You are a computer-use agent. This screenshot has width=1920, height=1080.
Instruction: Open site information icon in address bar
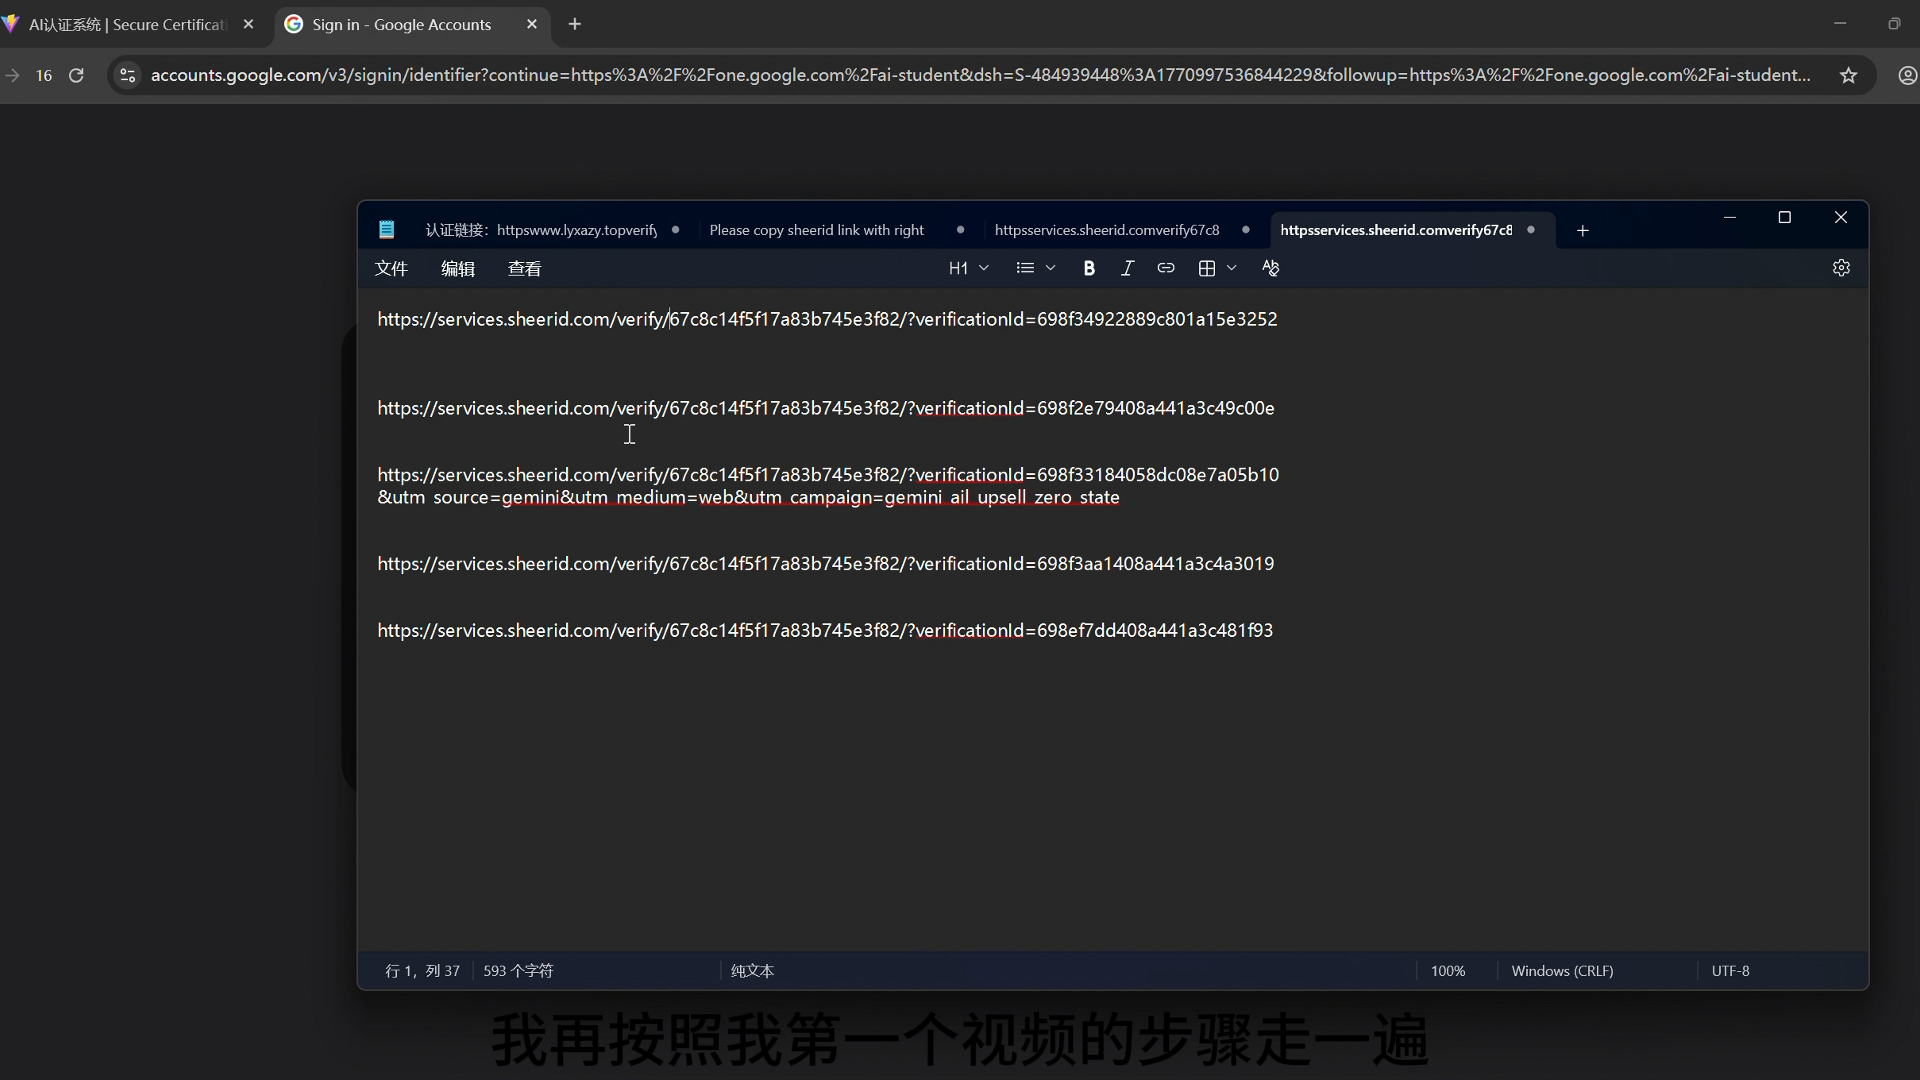(127, 75)
